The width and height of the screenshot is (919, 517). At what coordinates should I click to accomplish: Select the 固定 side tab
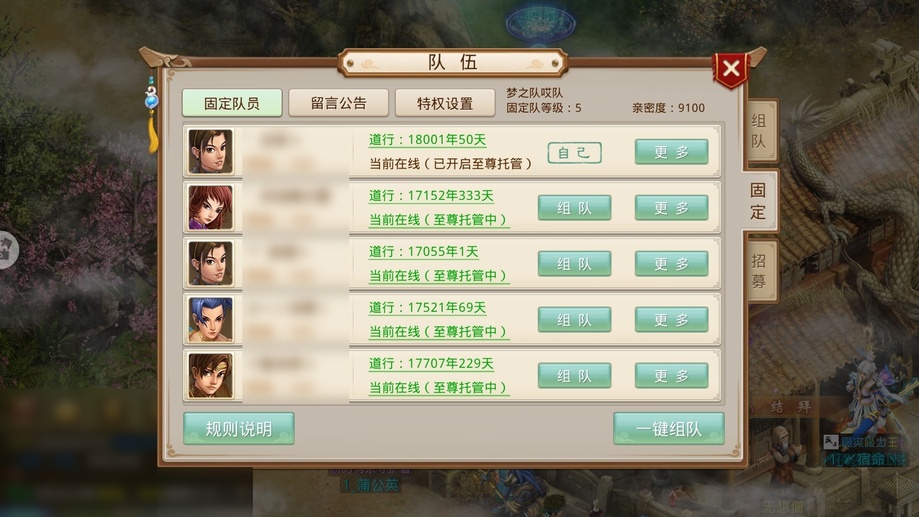coord(759,200)
